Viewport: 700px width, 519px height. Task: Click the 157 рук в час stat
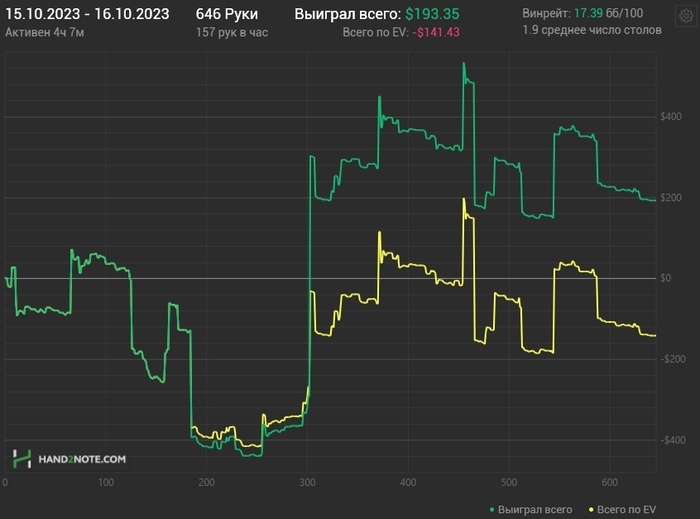coord(232,33)
